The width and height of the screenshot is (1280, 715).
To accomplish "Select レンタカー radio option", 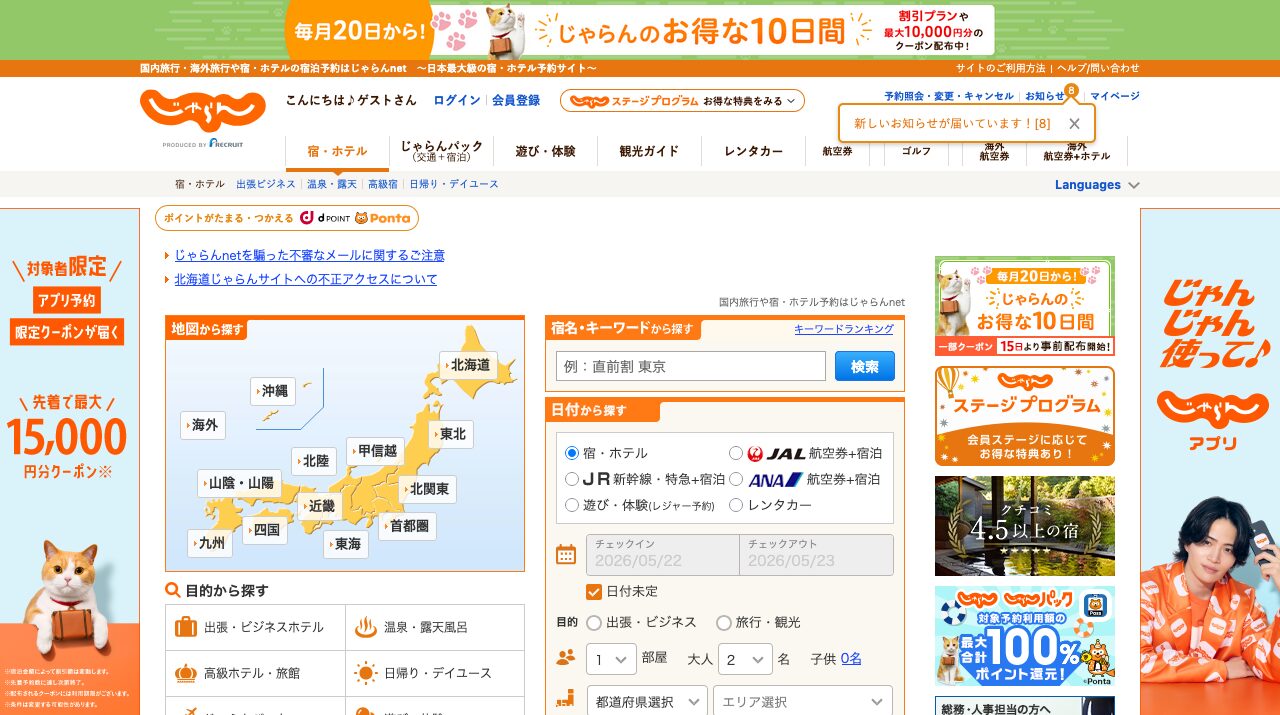I will click(x=736, y=505).
